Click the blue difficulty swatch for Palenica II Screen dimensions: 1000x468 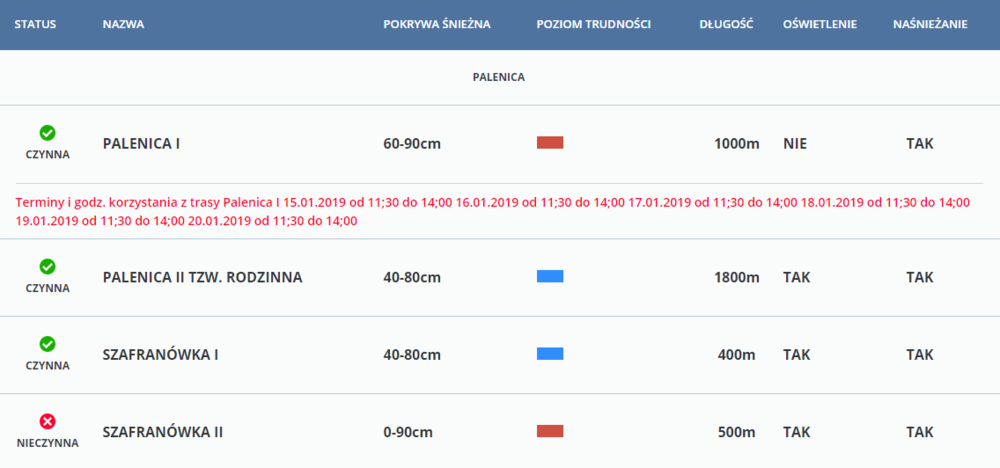pyautogui.click(x=550, y=277)
